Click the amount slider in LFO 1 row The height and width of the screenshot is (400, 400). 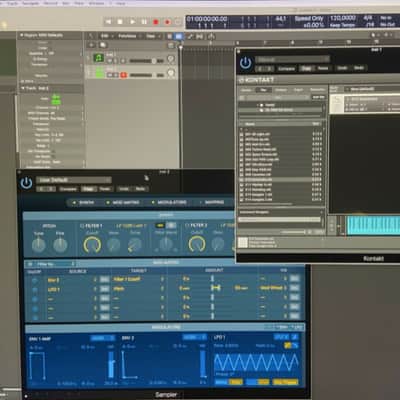(215, 288)
